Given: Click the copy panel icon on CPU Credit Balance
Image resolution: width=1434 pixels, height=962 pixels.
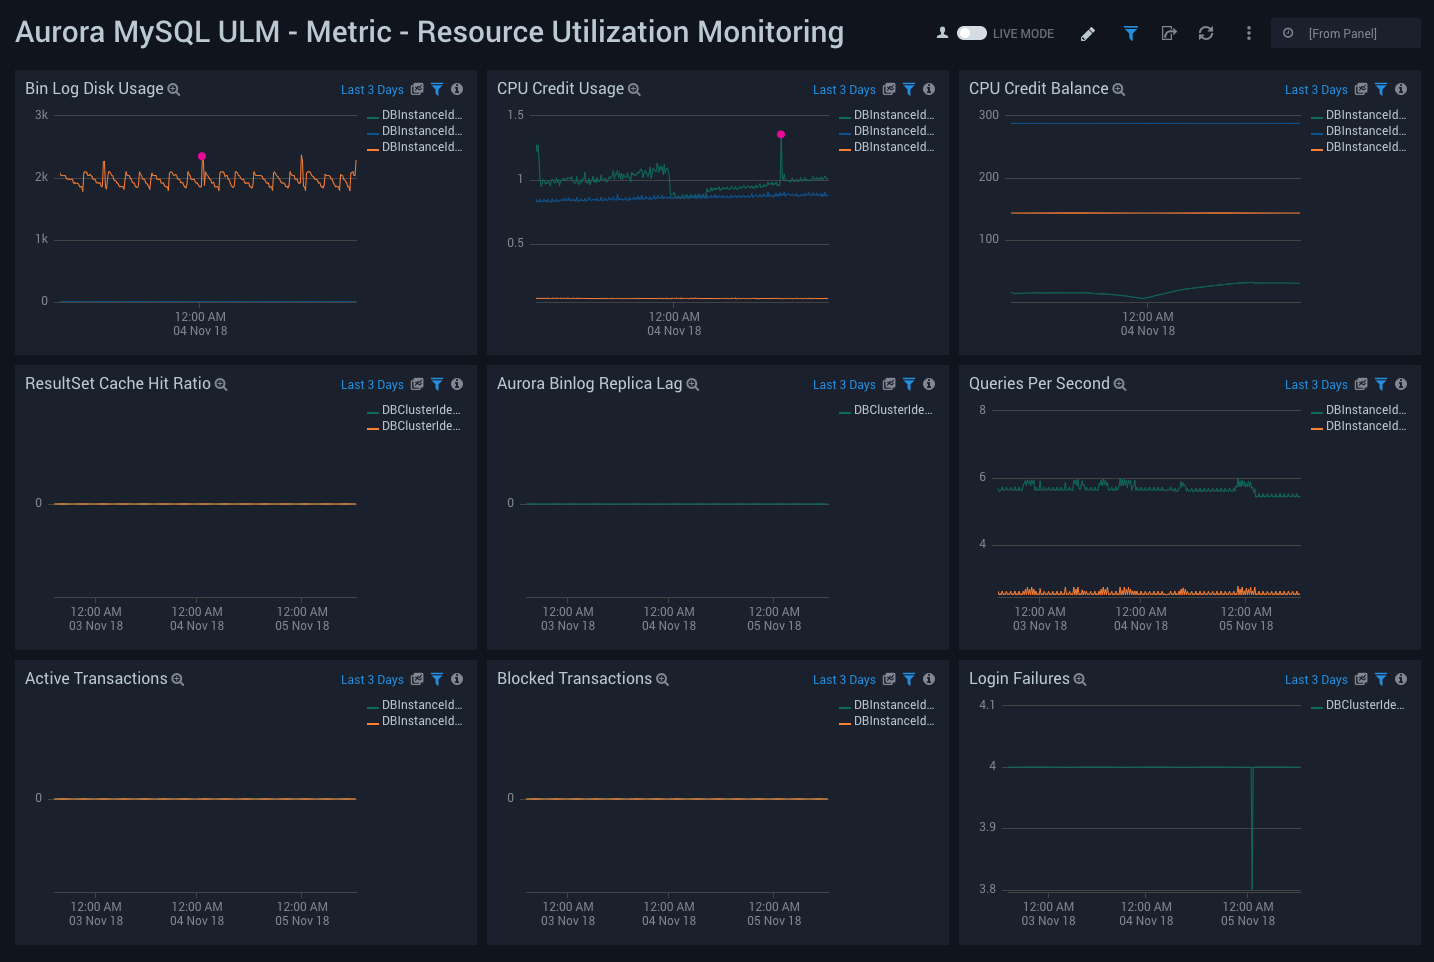Looking at the screenshot, I should tap(1360, 89).
